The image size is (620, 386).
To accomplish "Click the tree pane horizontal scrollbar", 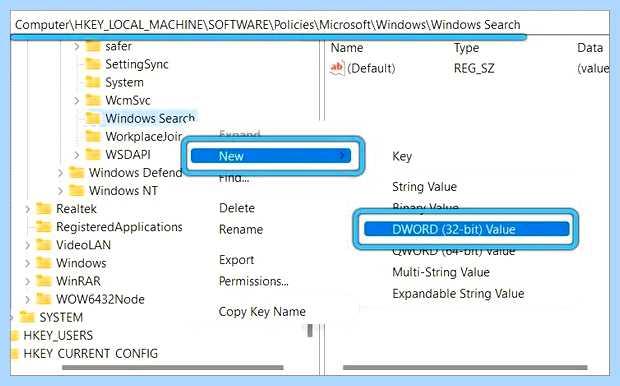I will [x=173, y=368].
